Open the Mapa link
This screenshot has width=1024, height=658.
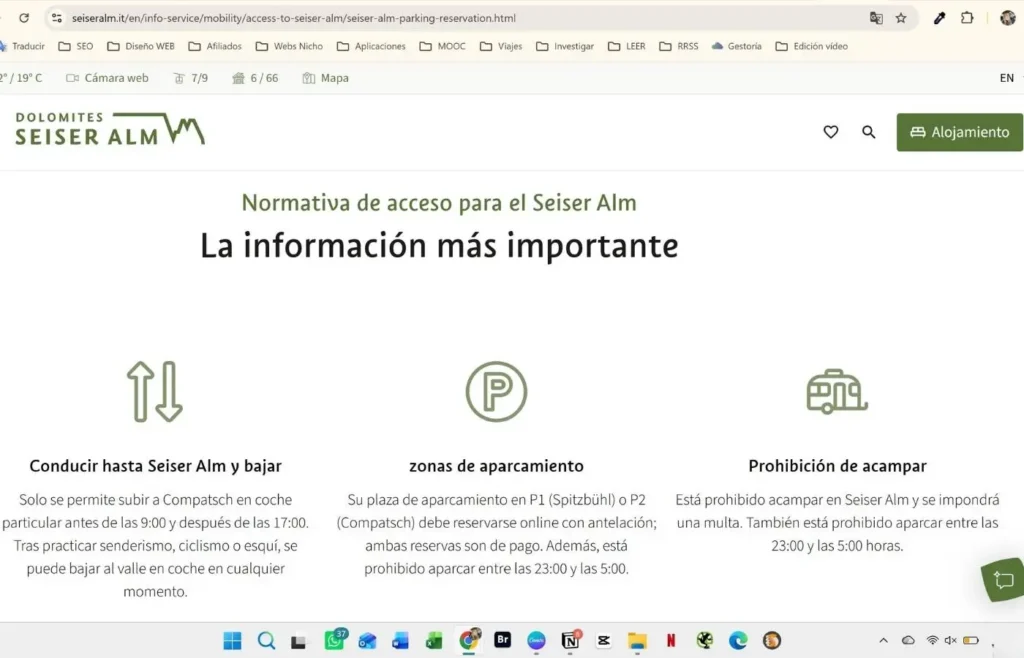pos(325,78)
